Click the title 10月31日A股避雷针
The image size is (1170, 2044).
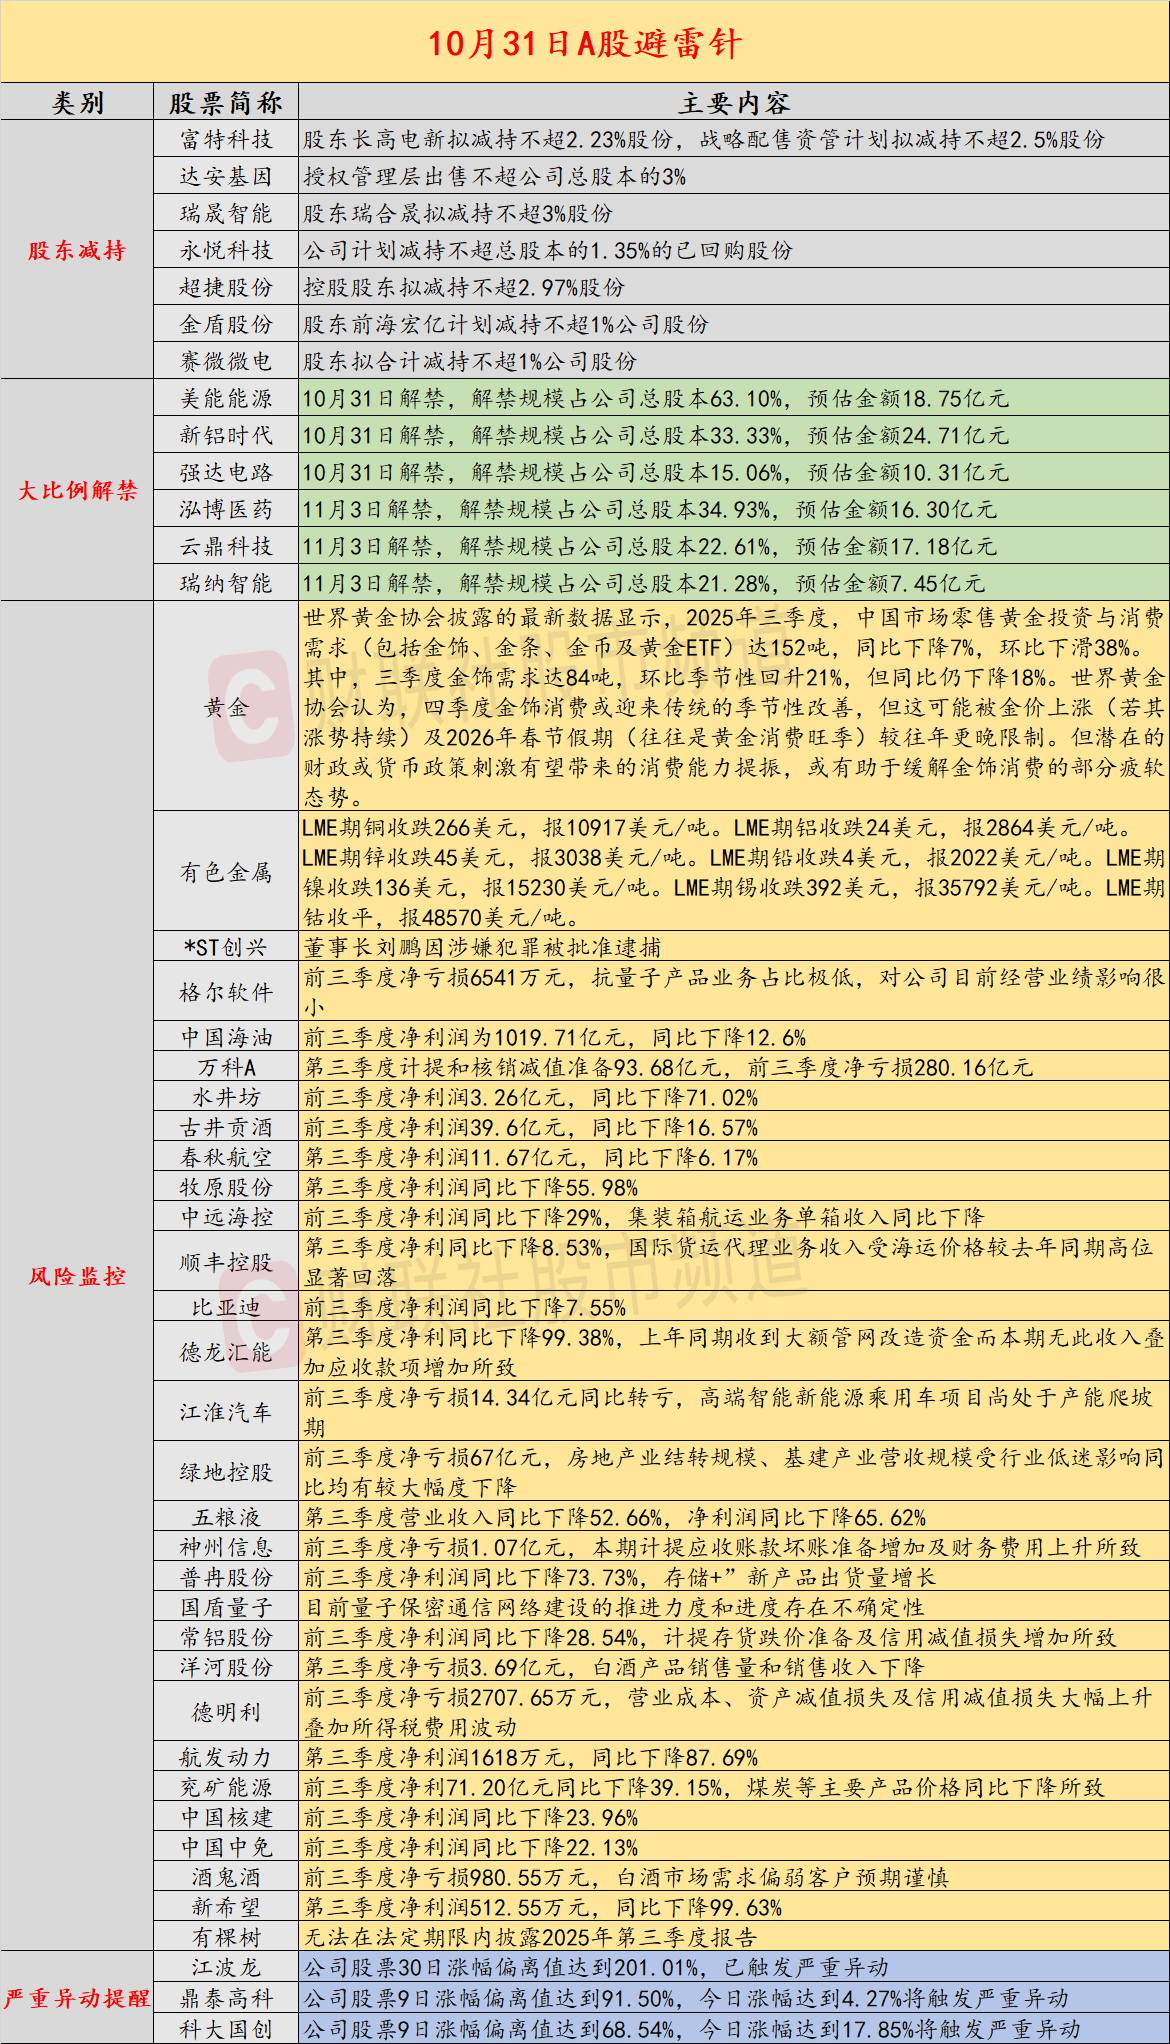click(x=585, y=43)
